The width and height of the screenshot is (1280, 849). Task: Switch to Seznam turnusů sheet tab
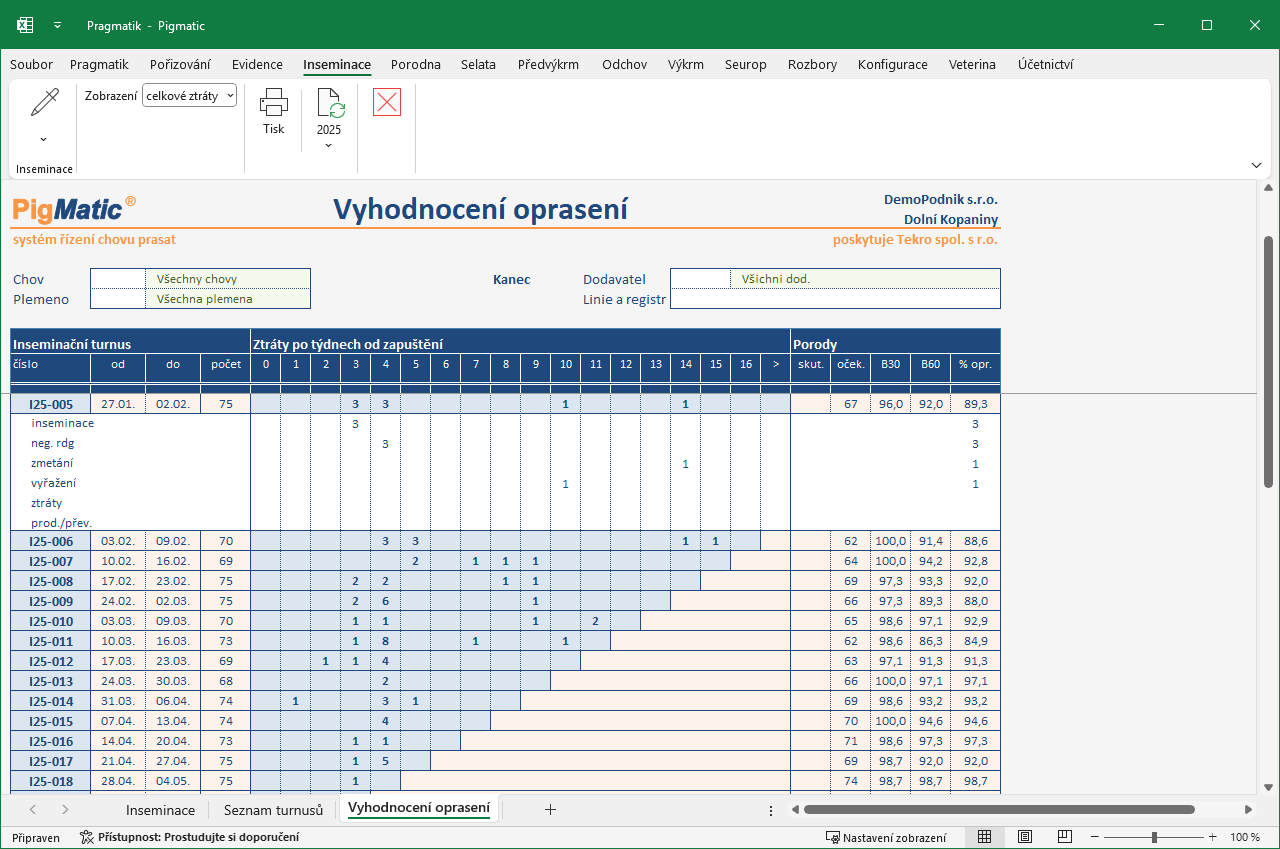273,810
